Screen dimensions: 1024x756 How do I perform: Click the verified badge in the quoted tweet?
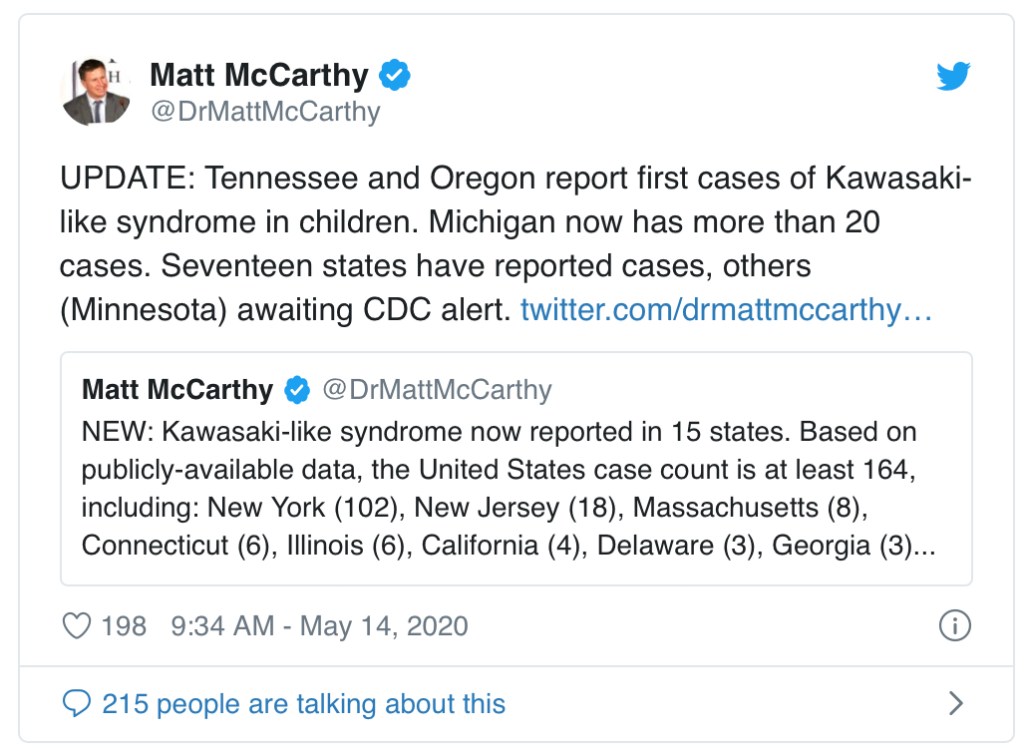(297, 390)
